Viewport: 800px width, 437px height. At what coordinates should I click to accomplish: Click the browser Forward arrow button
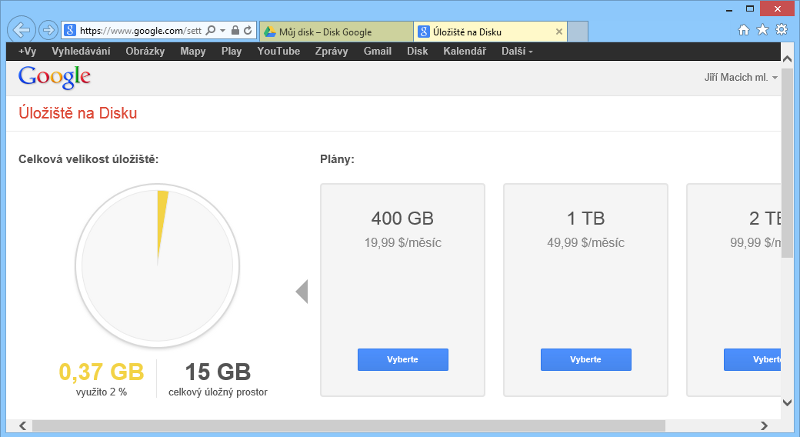click(x=47, y=30)
